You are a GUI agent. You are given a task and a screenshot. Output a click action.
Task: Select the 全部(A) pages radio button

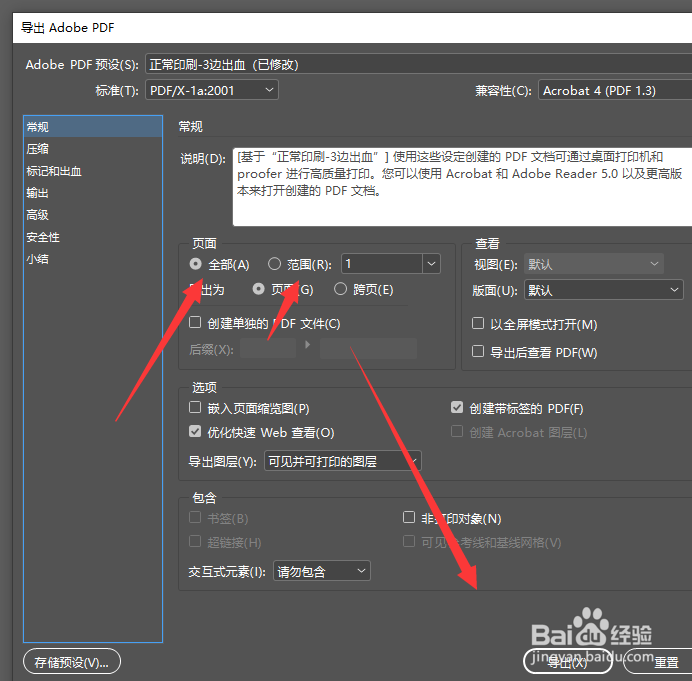click(196, 264)
